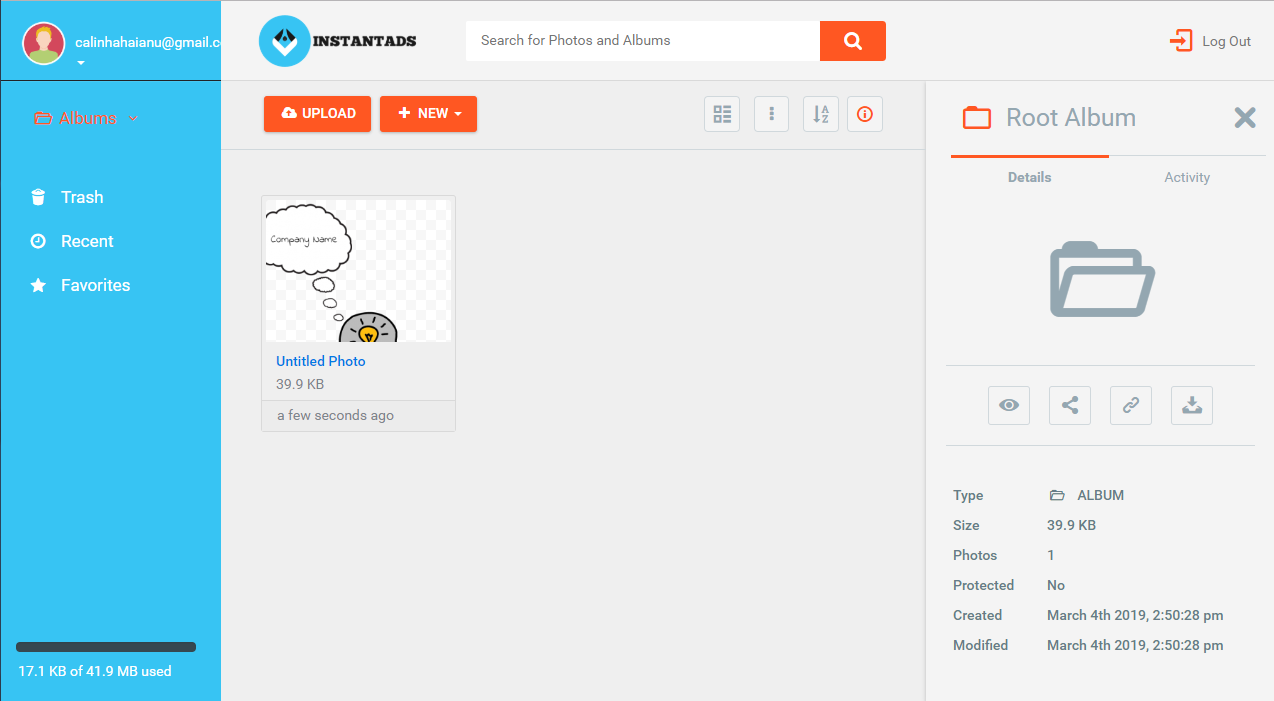Open the Untitled Photo thumbnail
This screenshot has width=1274, height=701.
coord(358,271)
